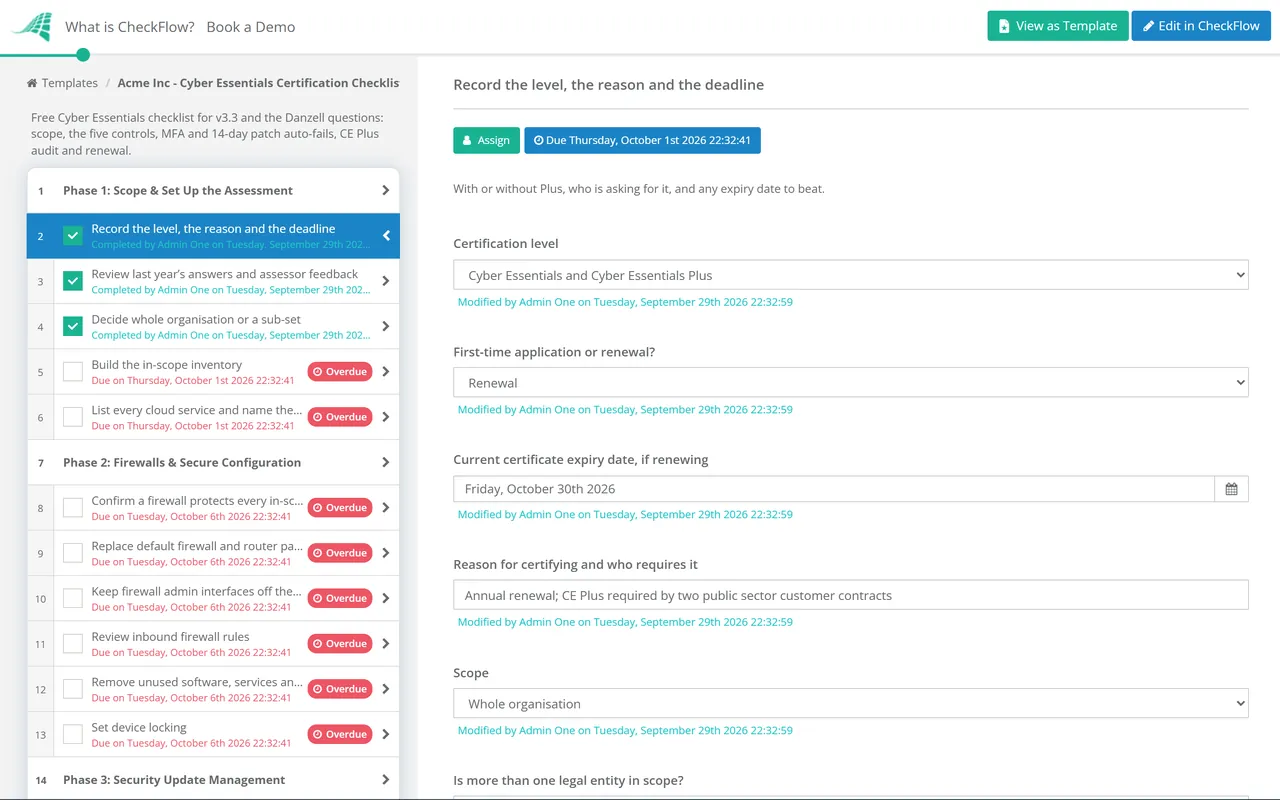Select Keep firewall admin interfaces off task row
This screenshot has height=800, width=1280.
(213, 598)
